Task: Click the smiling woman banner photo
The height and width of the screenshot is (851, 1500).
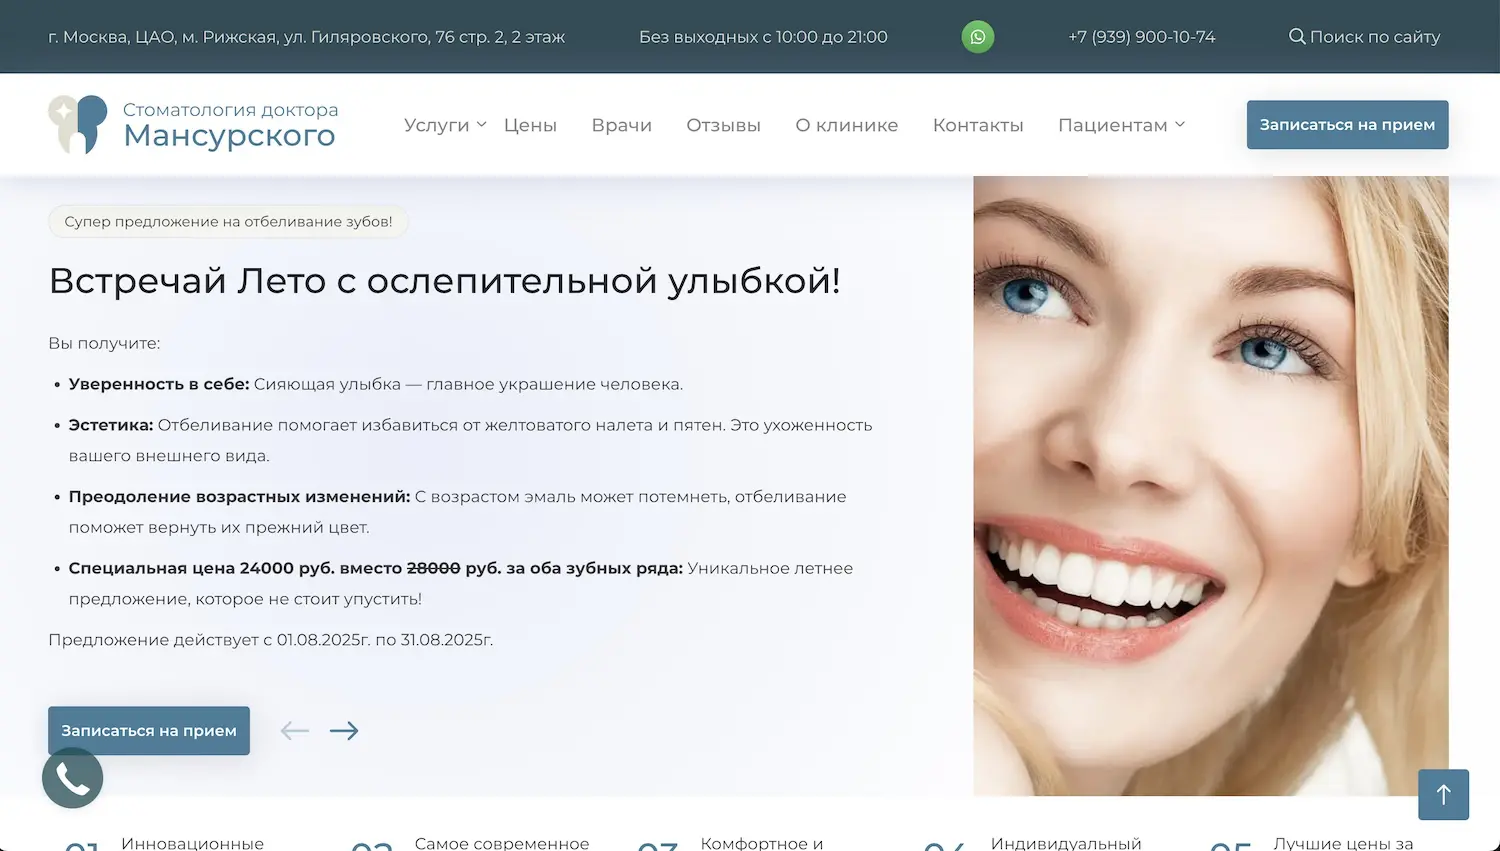Action: 1210,486
